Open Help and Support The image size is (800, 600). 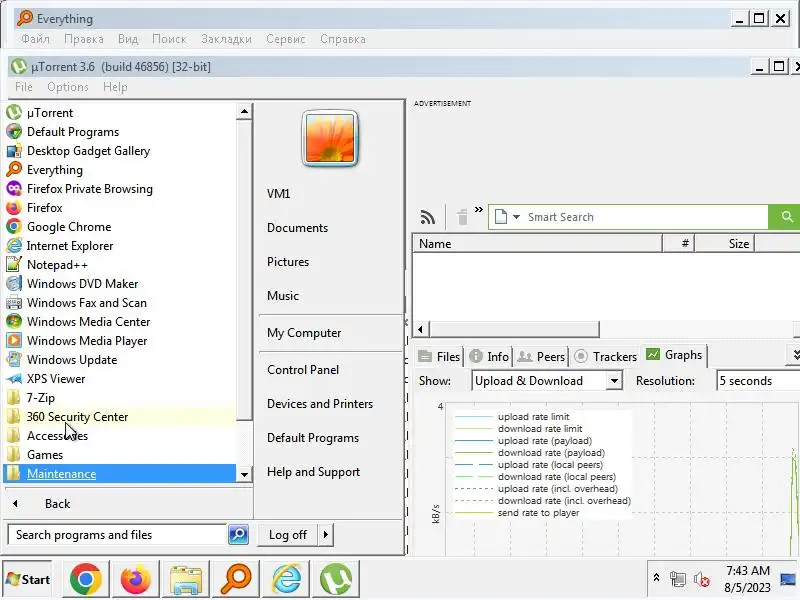[x=313, y=471]
